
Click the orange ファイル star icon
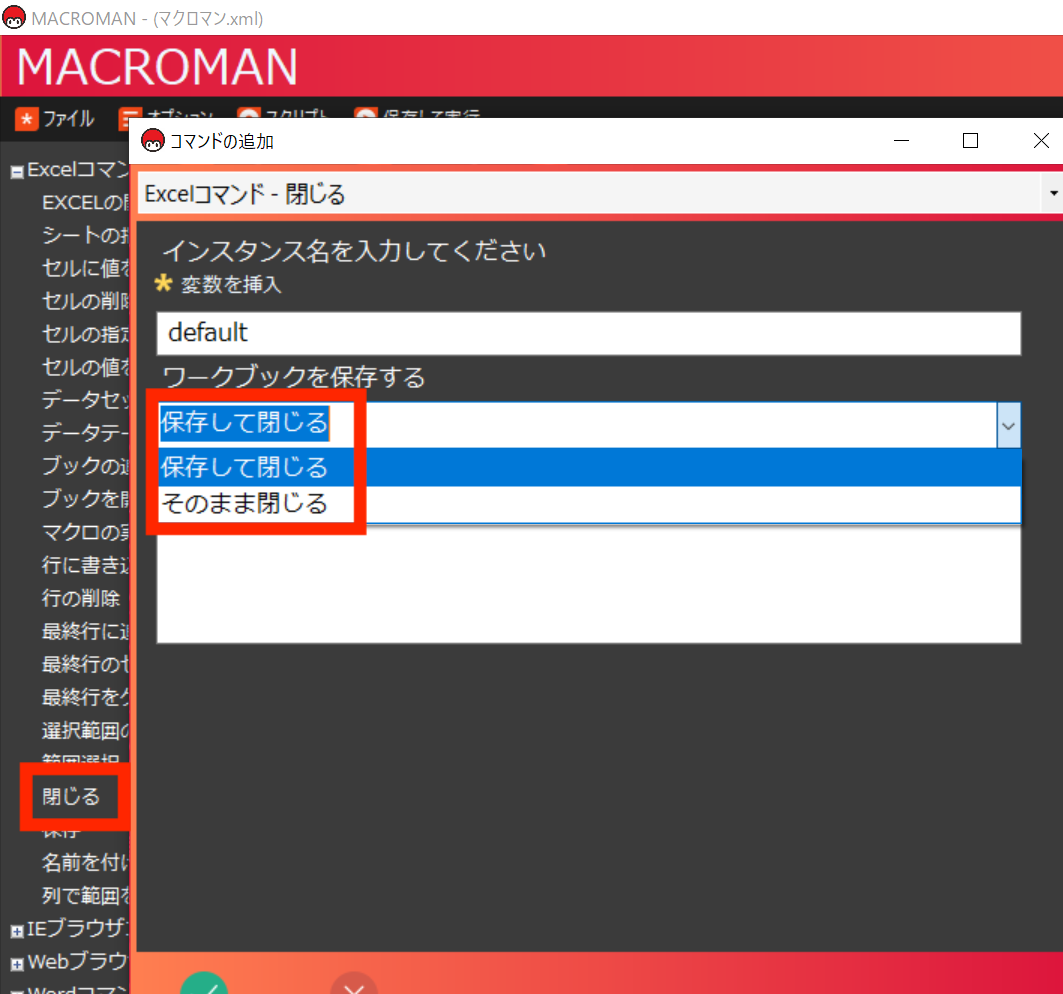pyautogui.click(x=26, y=119)
